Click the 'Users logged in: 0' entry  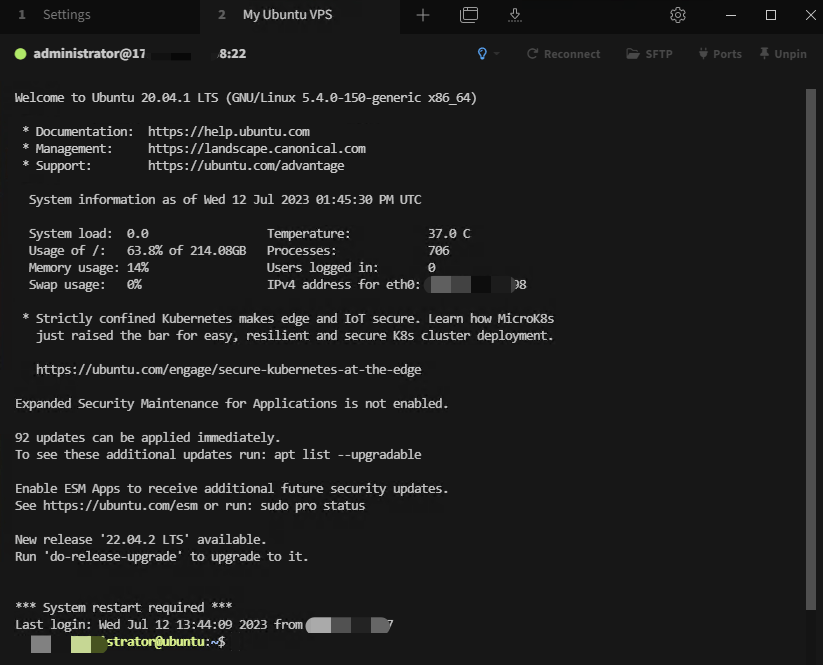click(351, 268)
